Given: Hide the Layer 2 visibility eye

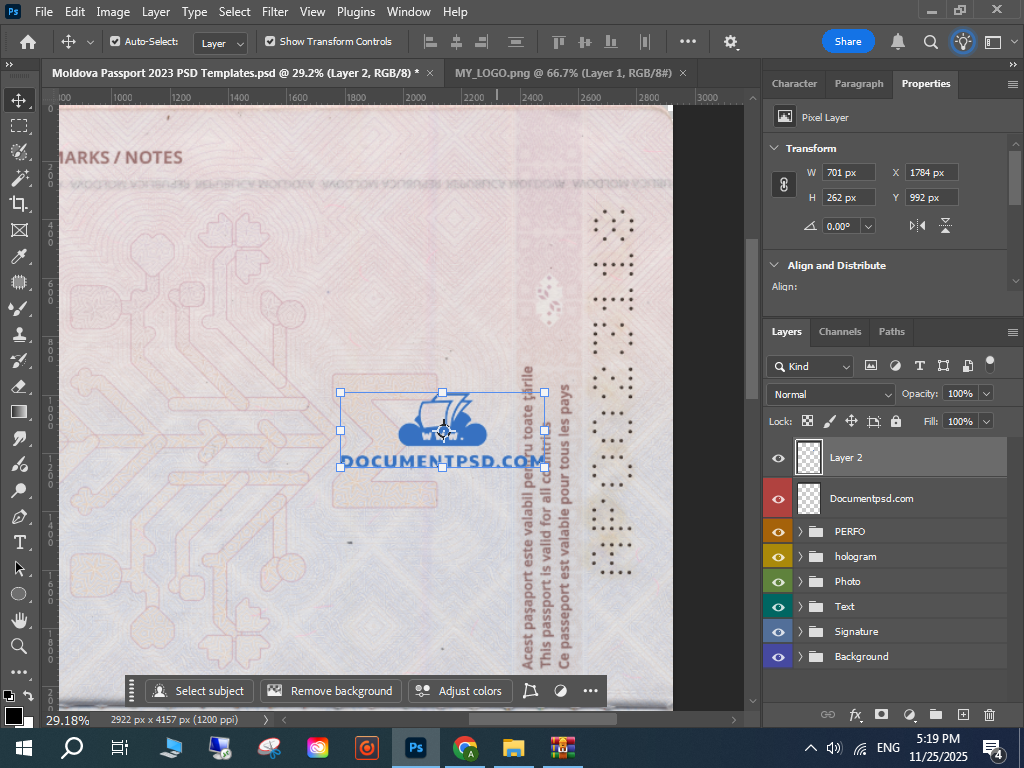Looking at the screenshot, I should [x=778, y=458].
